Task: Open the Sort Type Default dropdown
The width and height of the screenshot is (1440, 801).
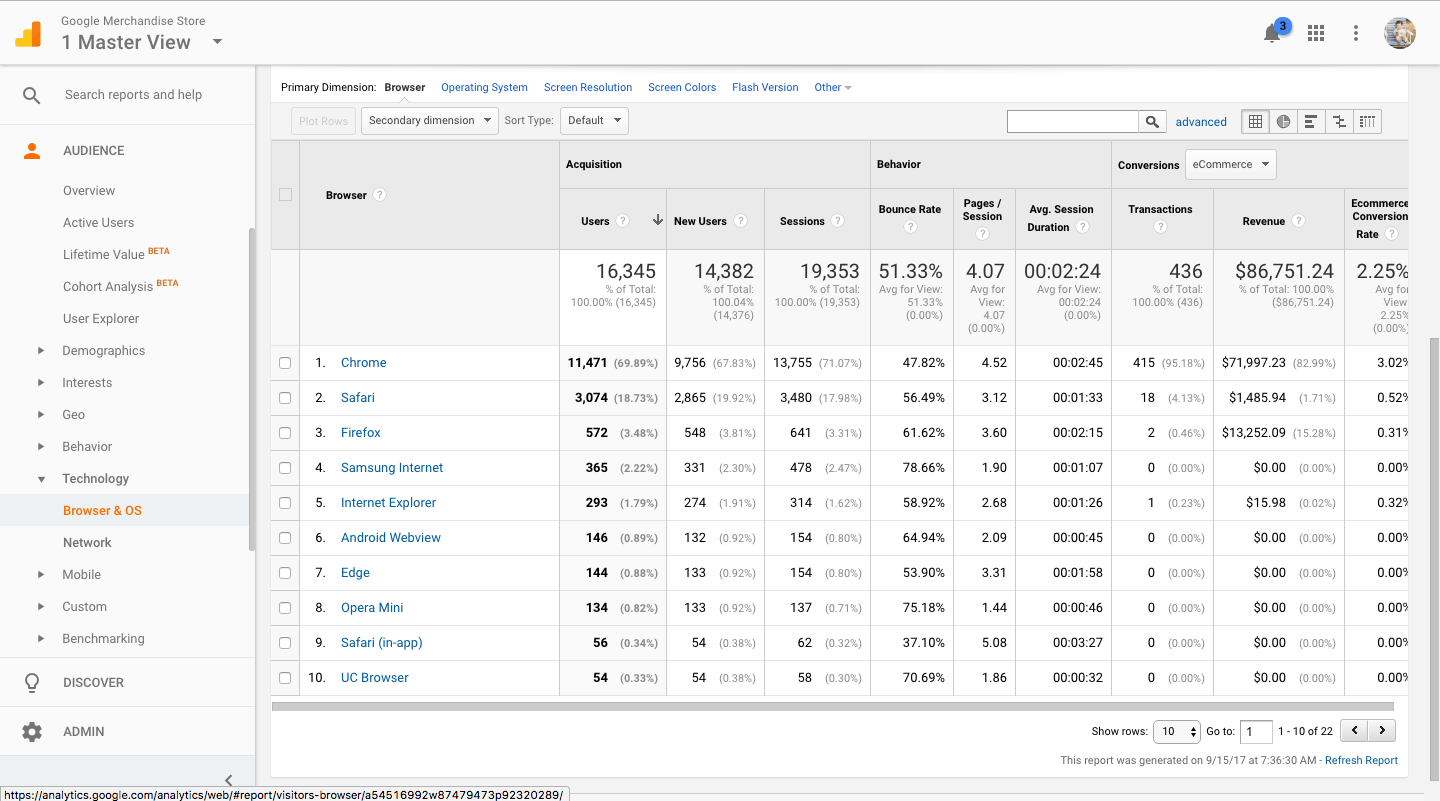Action: [594, 121]
